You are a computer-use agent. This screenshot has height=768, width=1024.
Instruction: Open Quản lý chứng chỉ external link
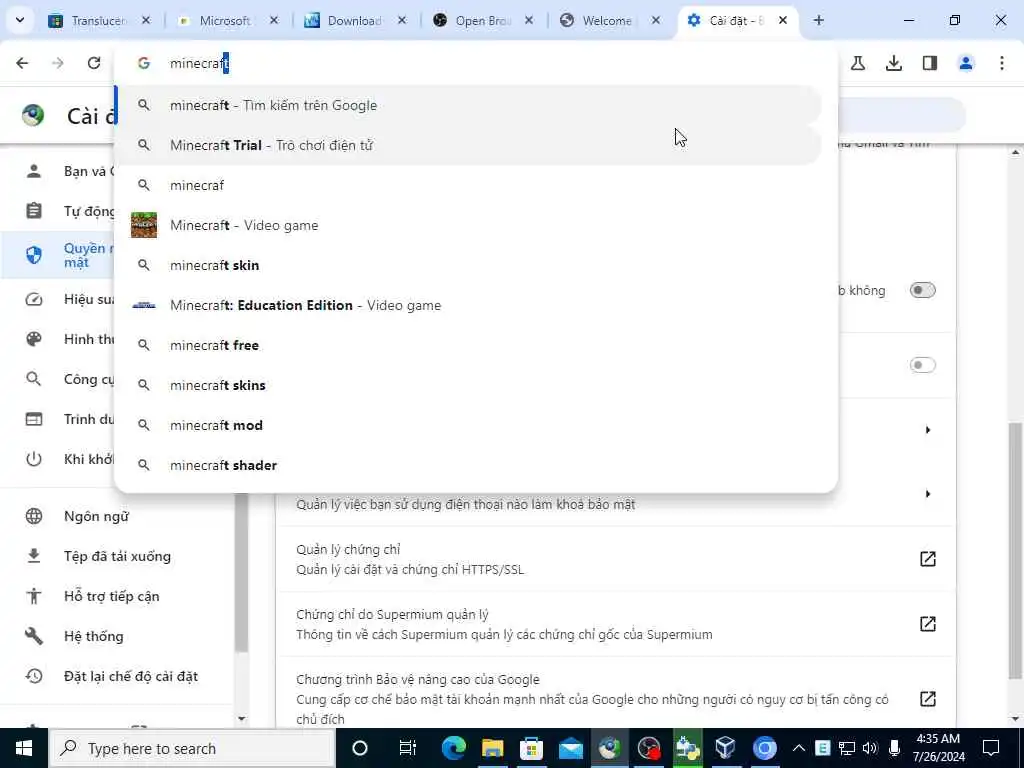click(927, 559)
